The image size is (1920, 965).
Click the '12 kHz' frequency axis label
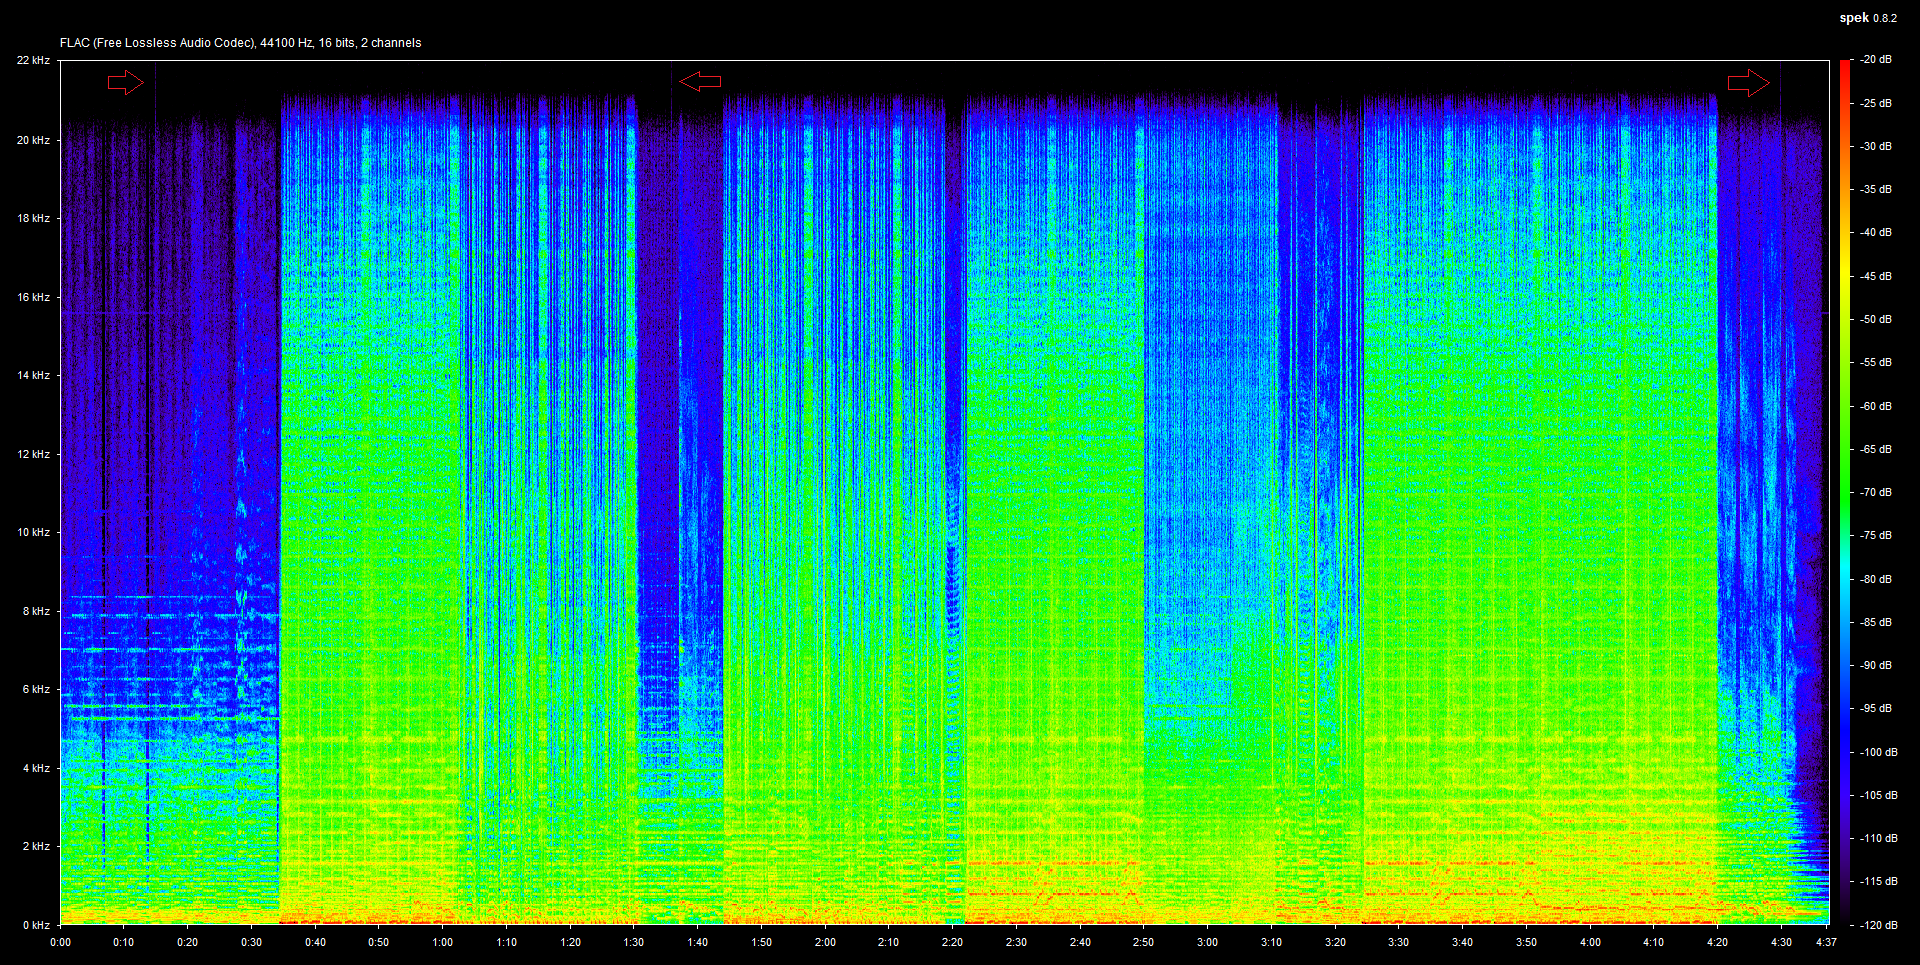(x=33, y=454)
